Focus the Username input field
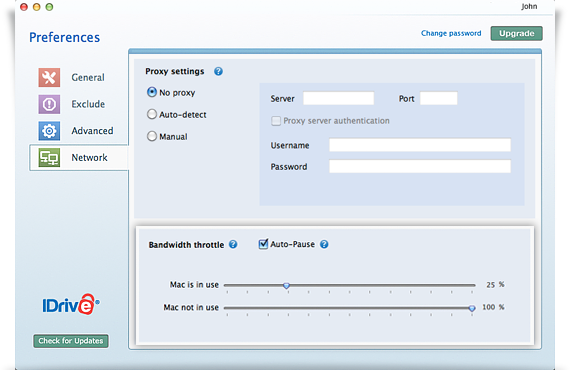 click(x=420, y=145)
